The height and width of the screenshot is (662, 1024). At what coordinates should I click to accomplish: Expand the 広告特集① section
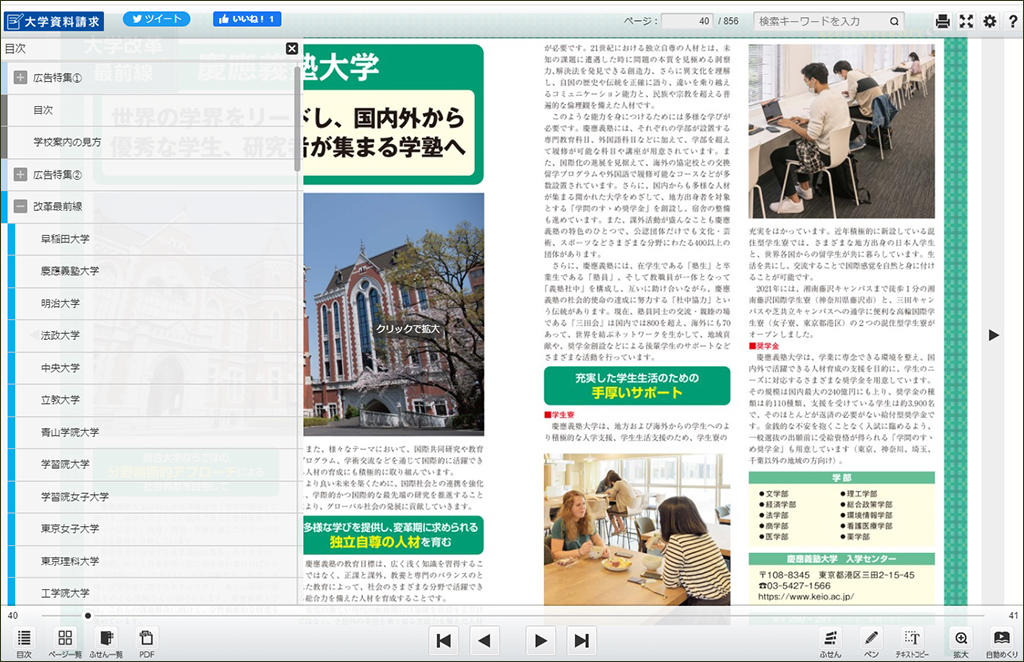pos(20,77)
